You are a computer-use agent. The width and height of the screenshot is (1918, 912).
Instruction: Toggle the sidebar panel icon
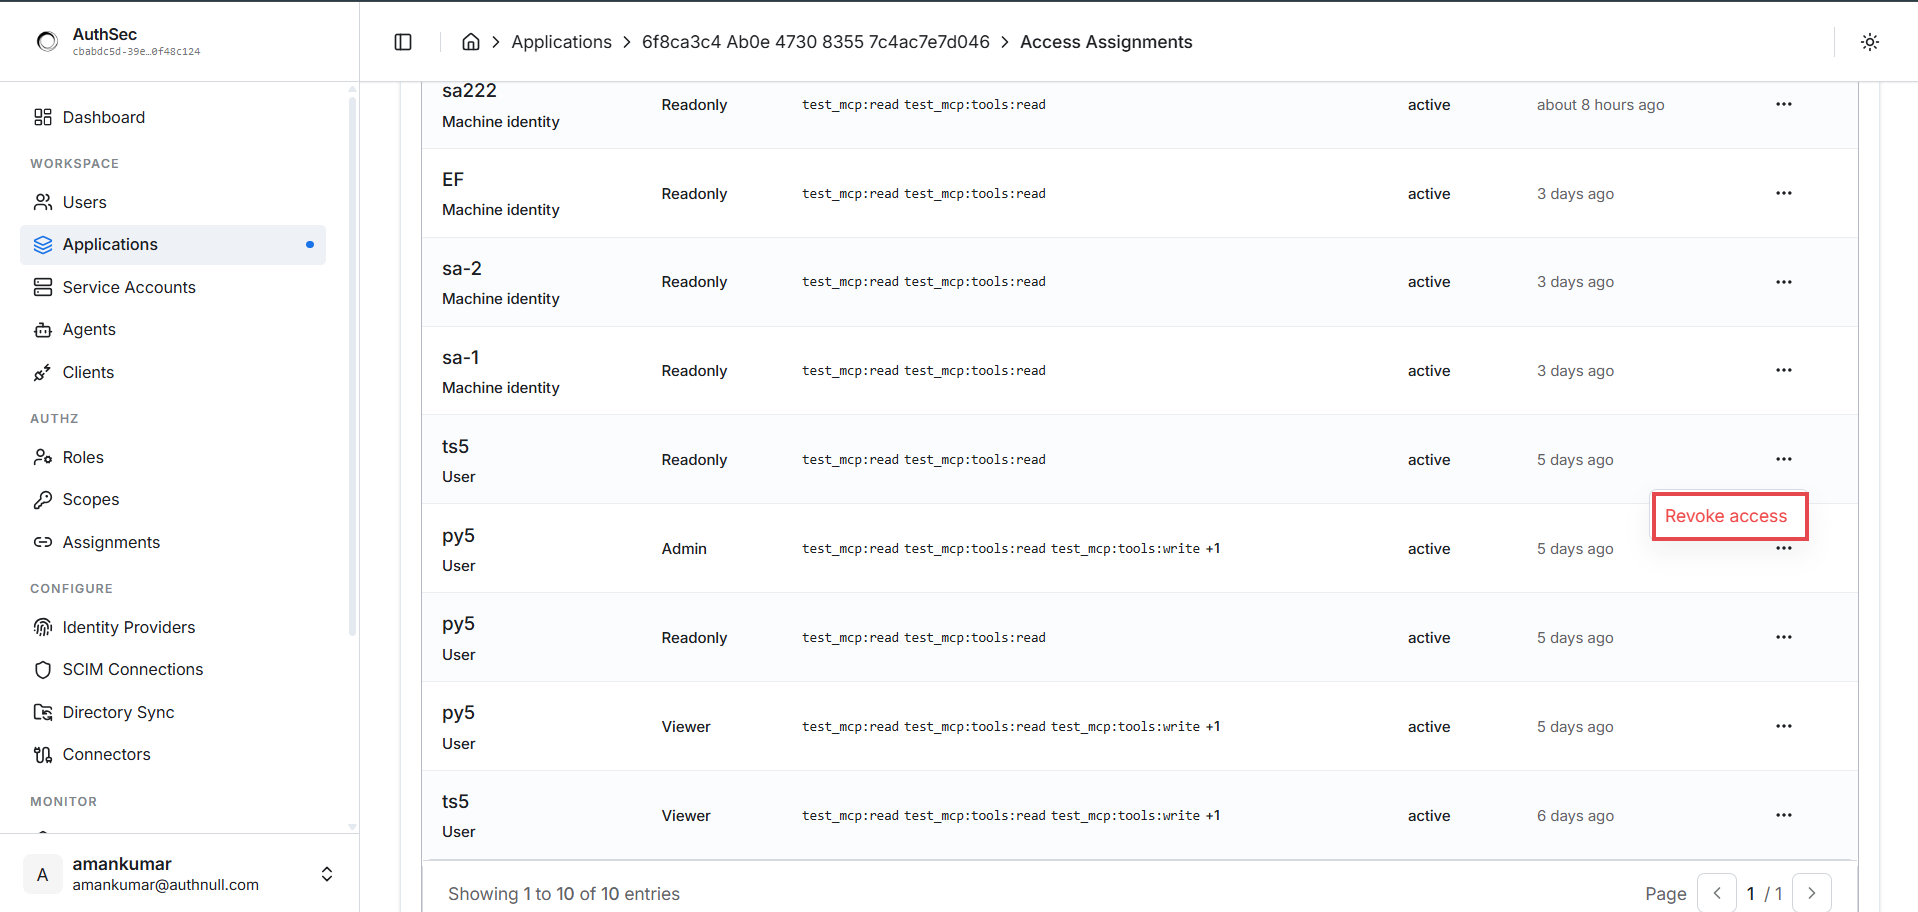[403, 42]
